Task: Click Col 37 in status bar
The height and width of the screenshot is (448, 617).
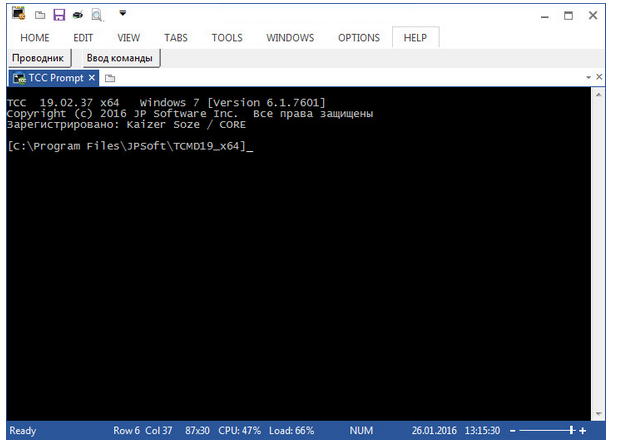Action: point(159,431)
